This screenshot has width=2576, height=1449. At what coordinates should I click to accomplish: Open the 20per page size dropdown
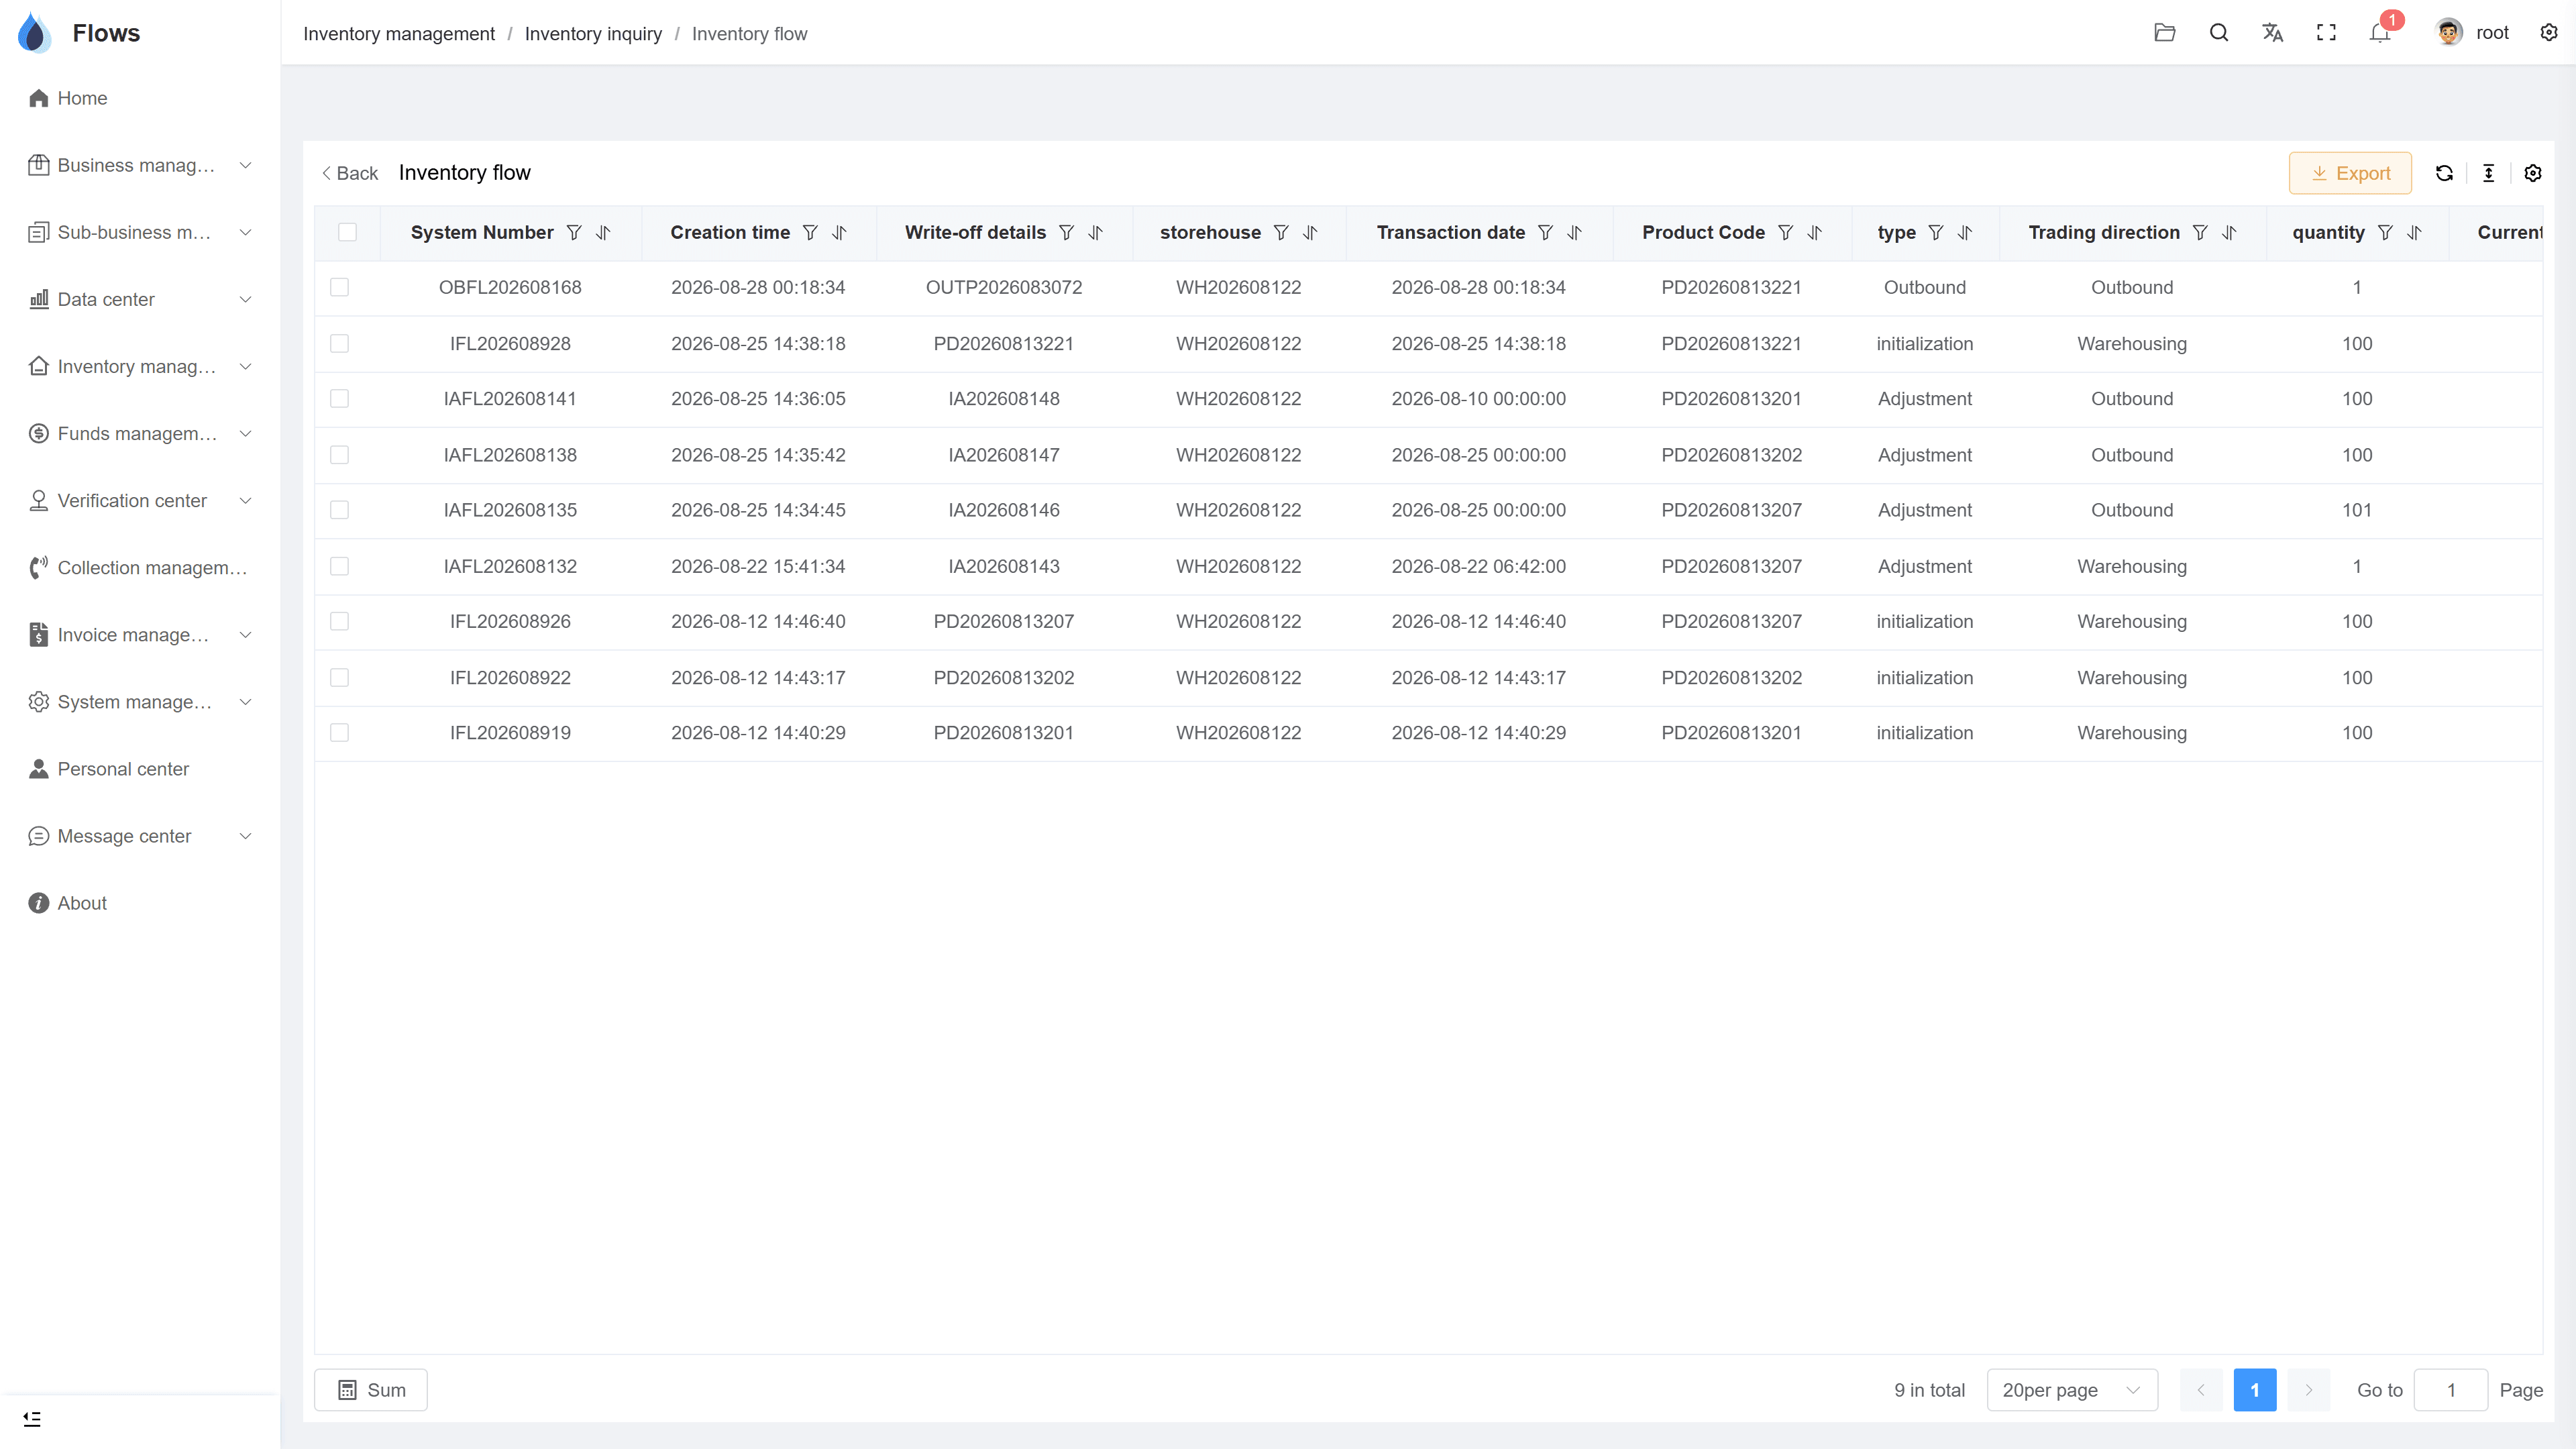tap(2072, 1390)
